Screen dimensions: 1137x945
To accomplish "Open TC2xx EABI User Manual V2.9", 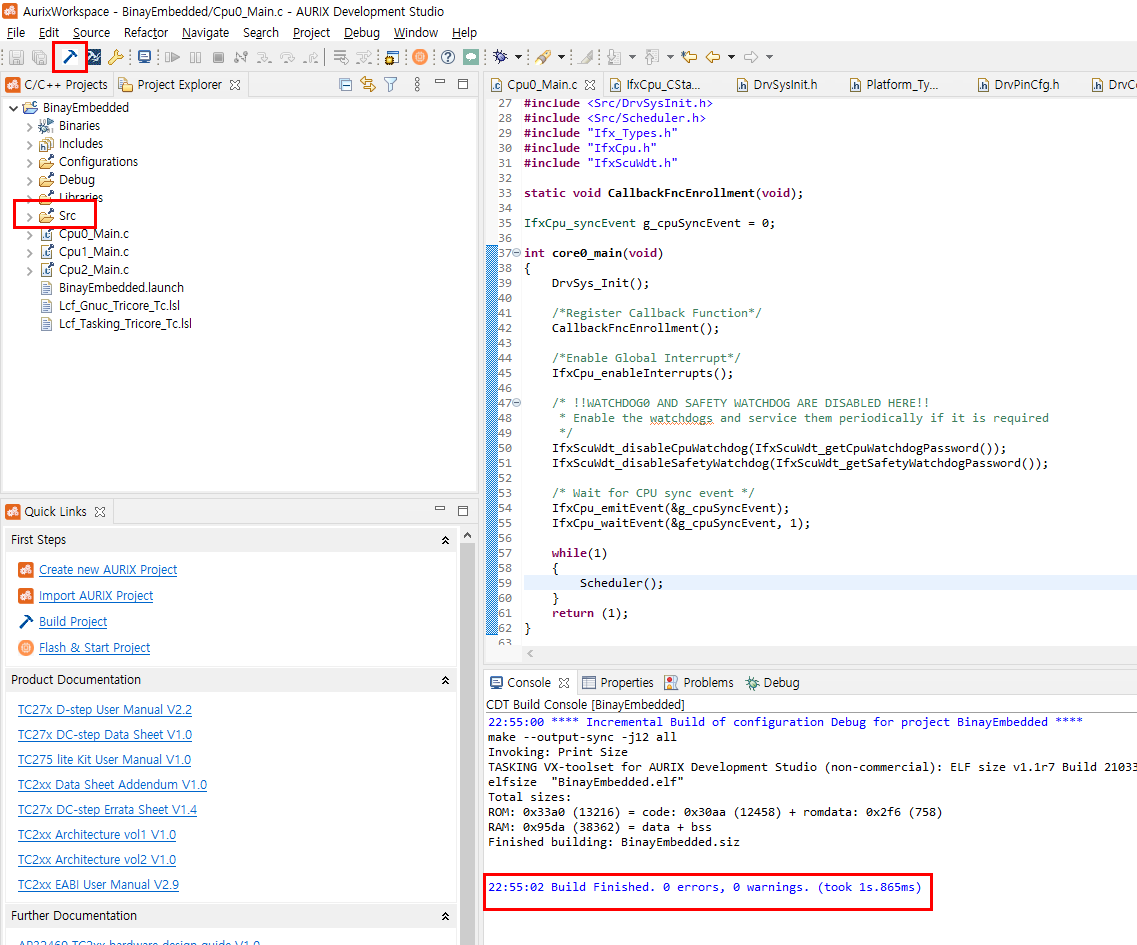I will pos(98,885).
